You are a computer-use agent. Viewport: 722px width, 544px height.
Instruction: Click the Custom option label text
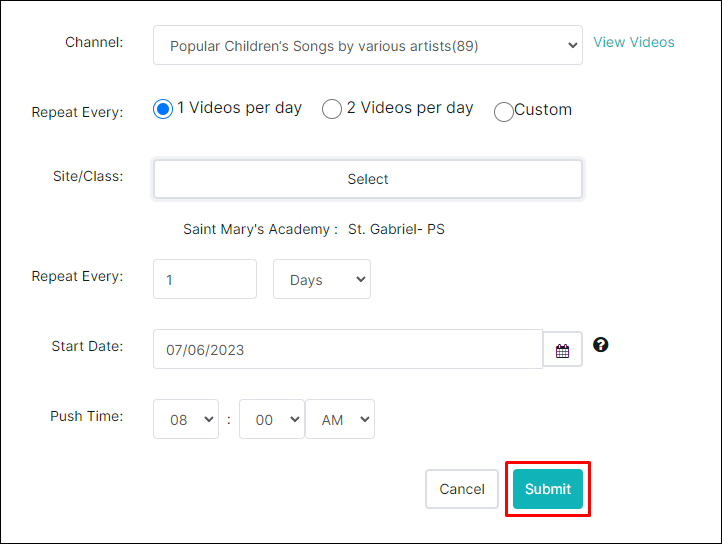[543, 110]
